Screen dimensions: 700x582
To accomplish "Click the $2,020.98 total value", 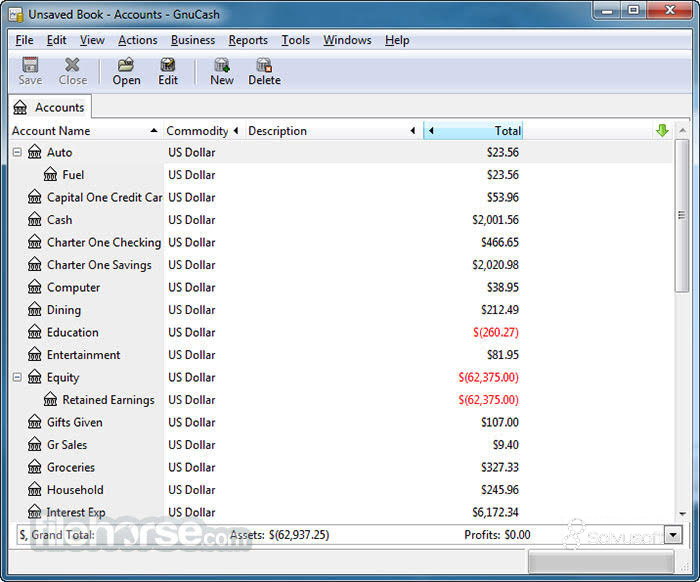I will [495, 265].
